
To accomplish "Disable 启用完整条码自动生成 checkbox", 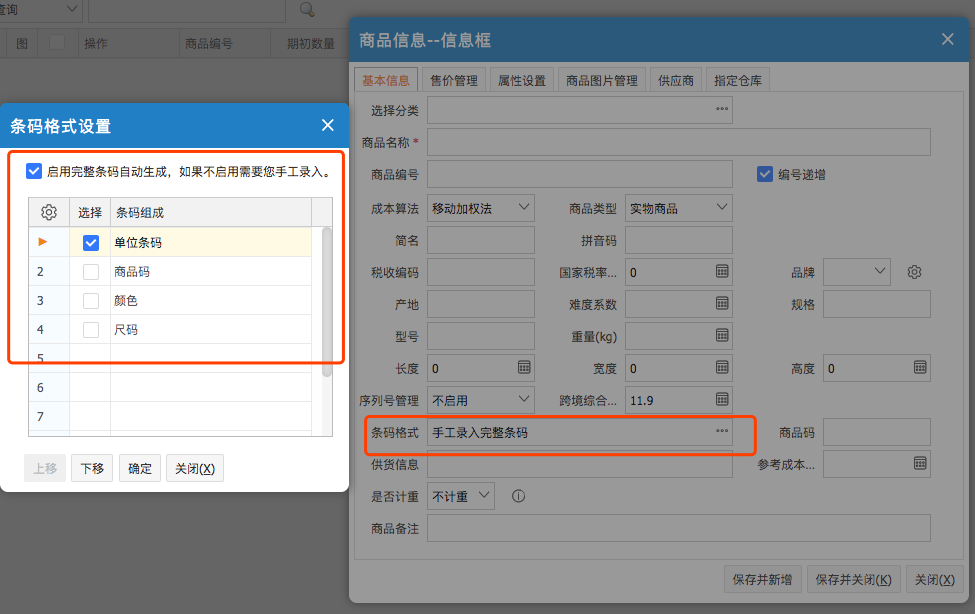I will [35, 171].
